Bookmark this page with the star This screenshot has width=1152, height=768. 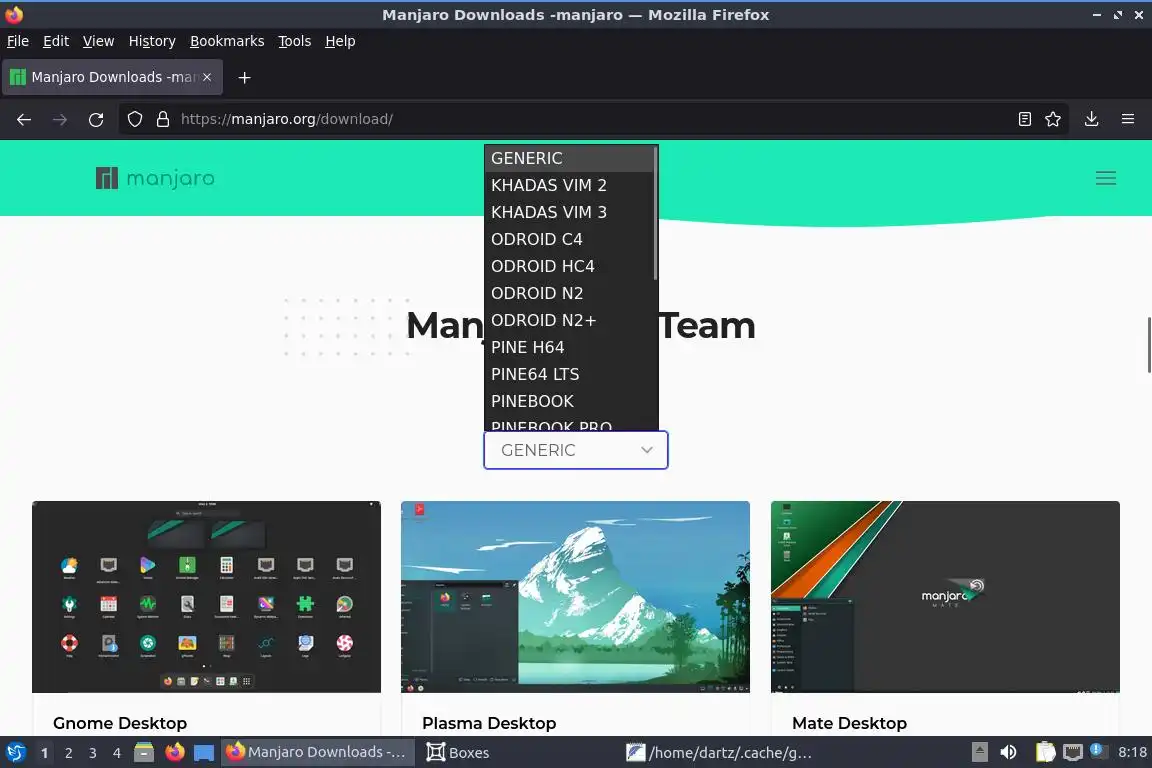pos(1053,119)
